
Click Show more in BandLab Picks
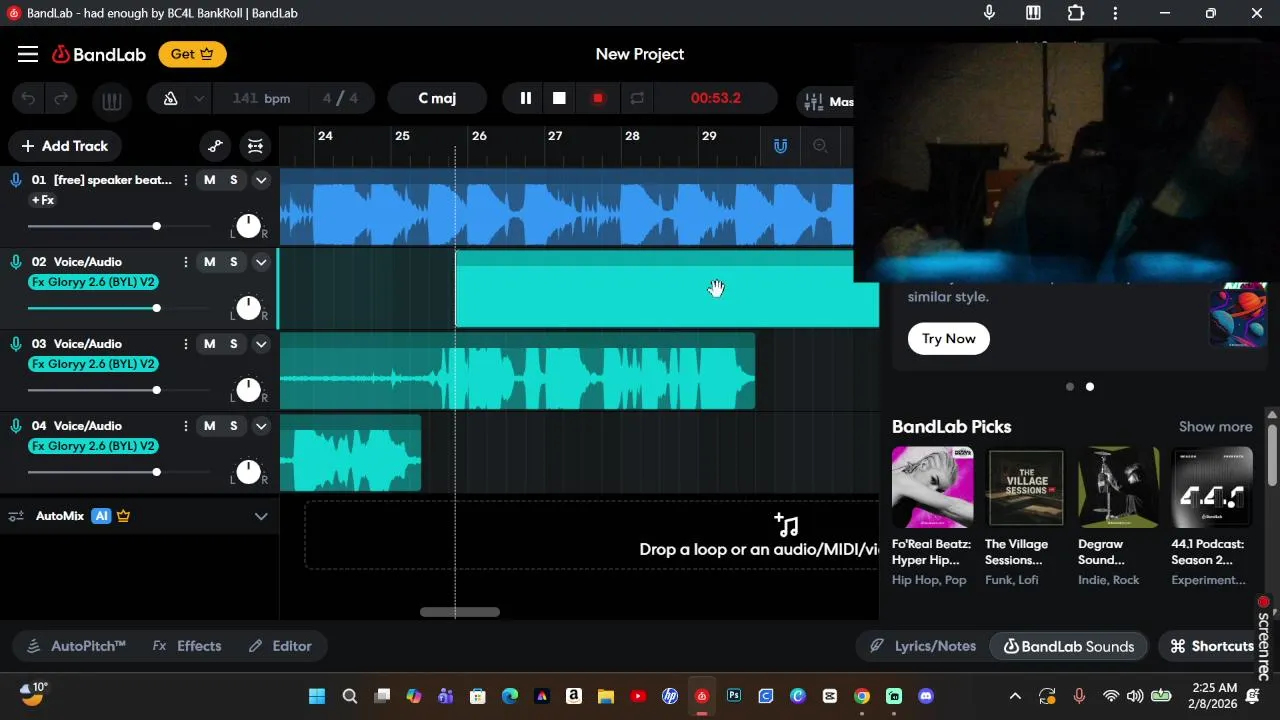tap(1215, 427)
